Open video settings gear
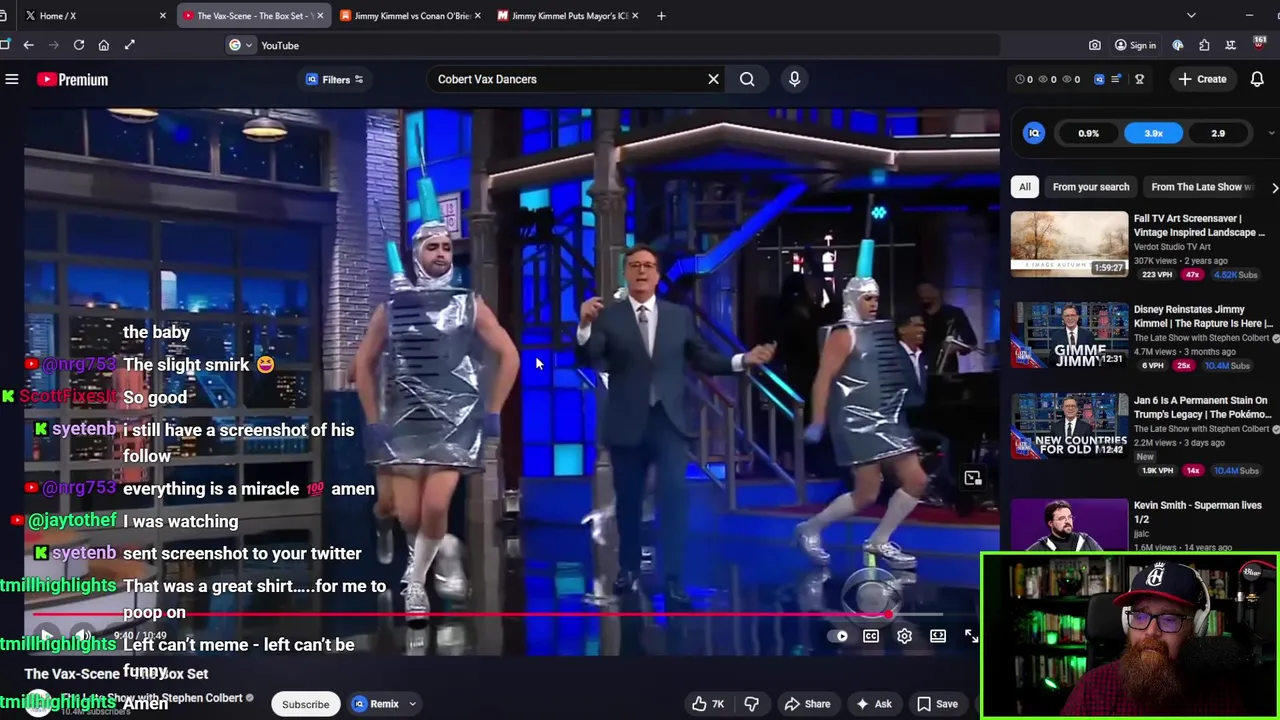Viewport: 1280px width, 720px height. click(904, 636)
